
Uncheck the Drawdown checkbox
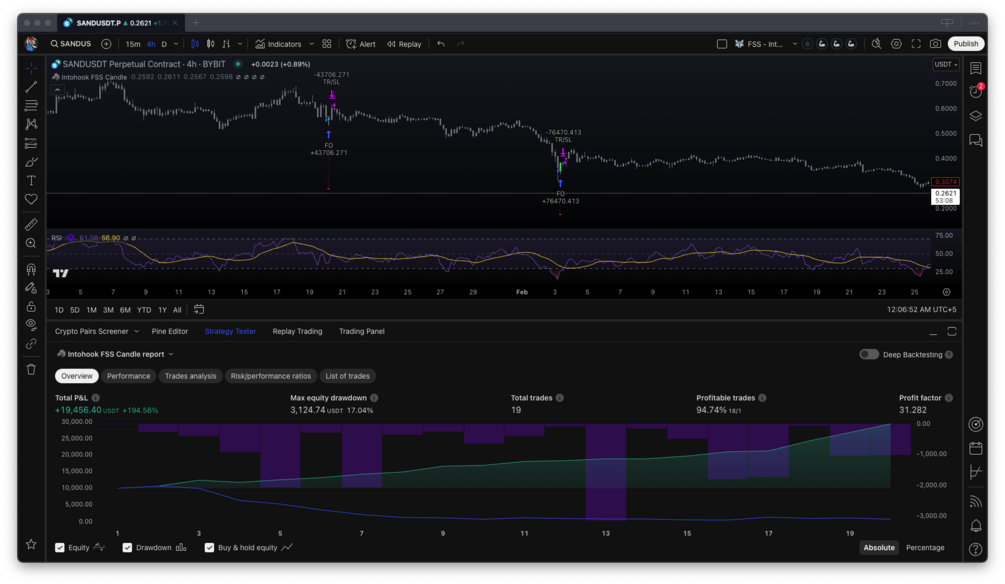click(127, 547)
